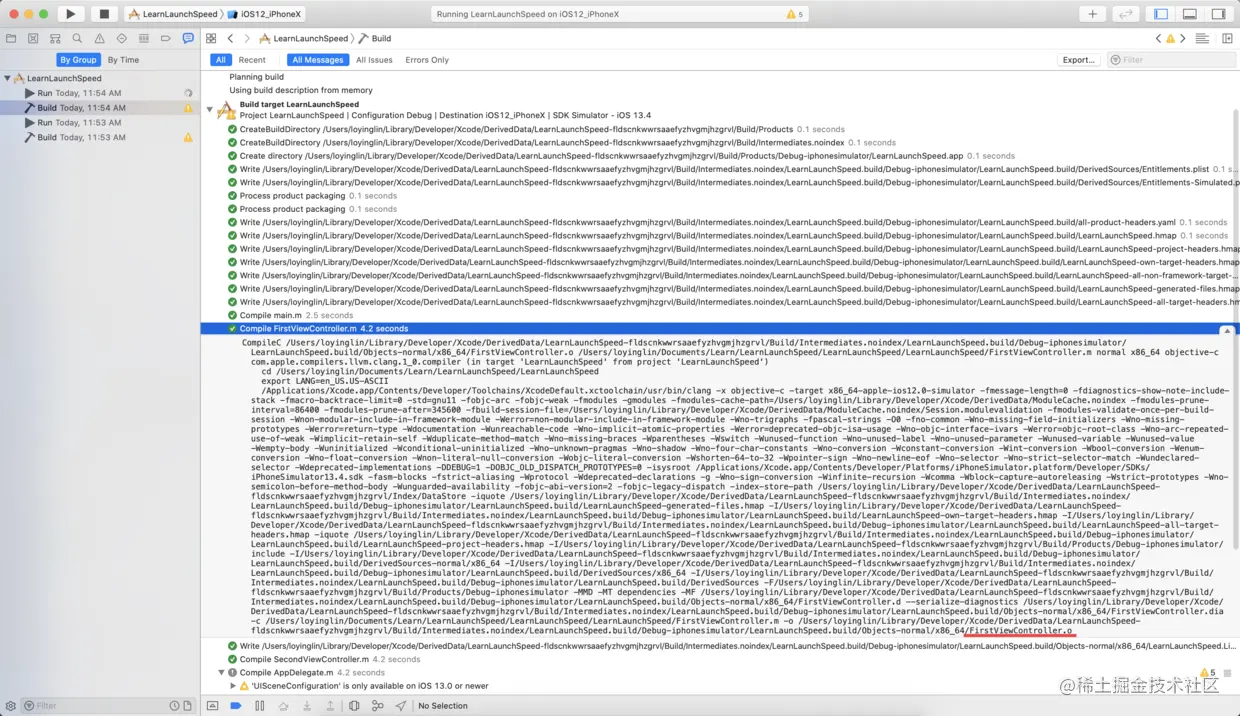The height and width of the screenshot is (716, 1240).
Task: Click the Export... button
Action: [x=1078, y=60]
